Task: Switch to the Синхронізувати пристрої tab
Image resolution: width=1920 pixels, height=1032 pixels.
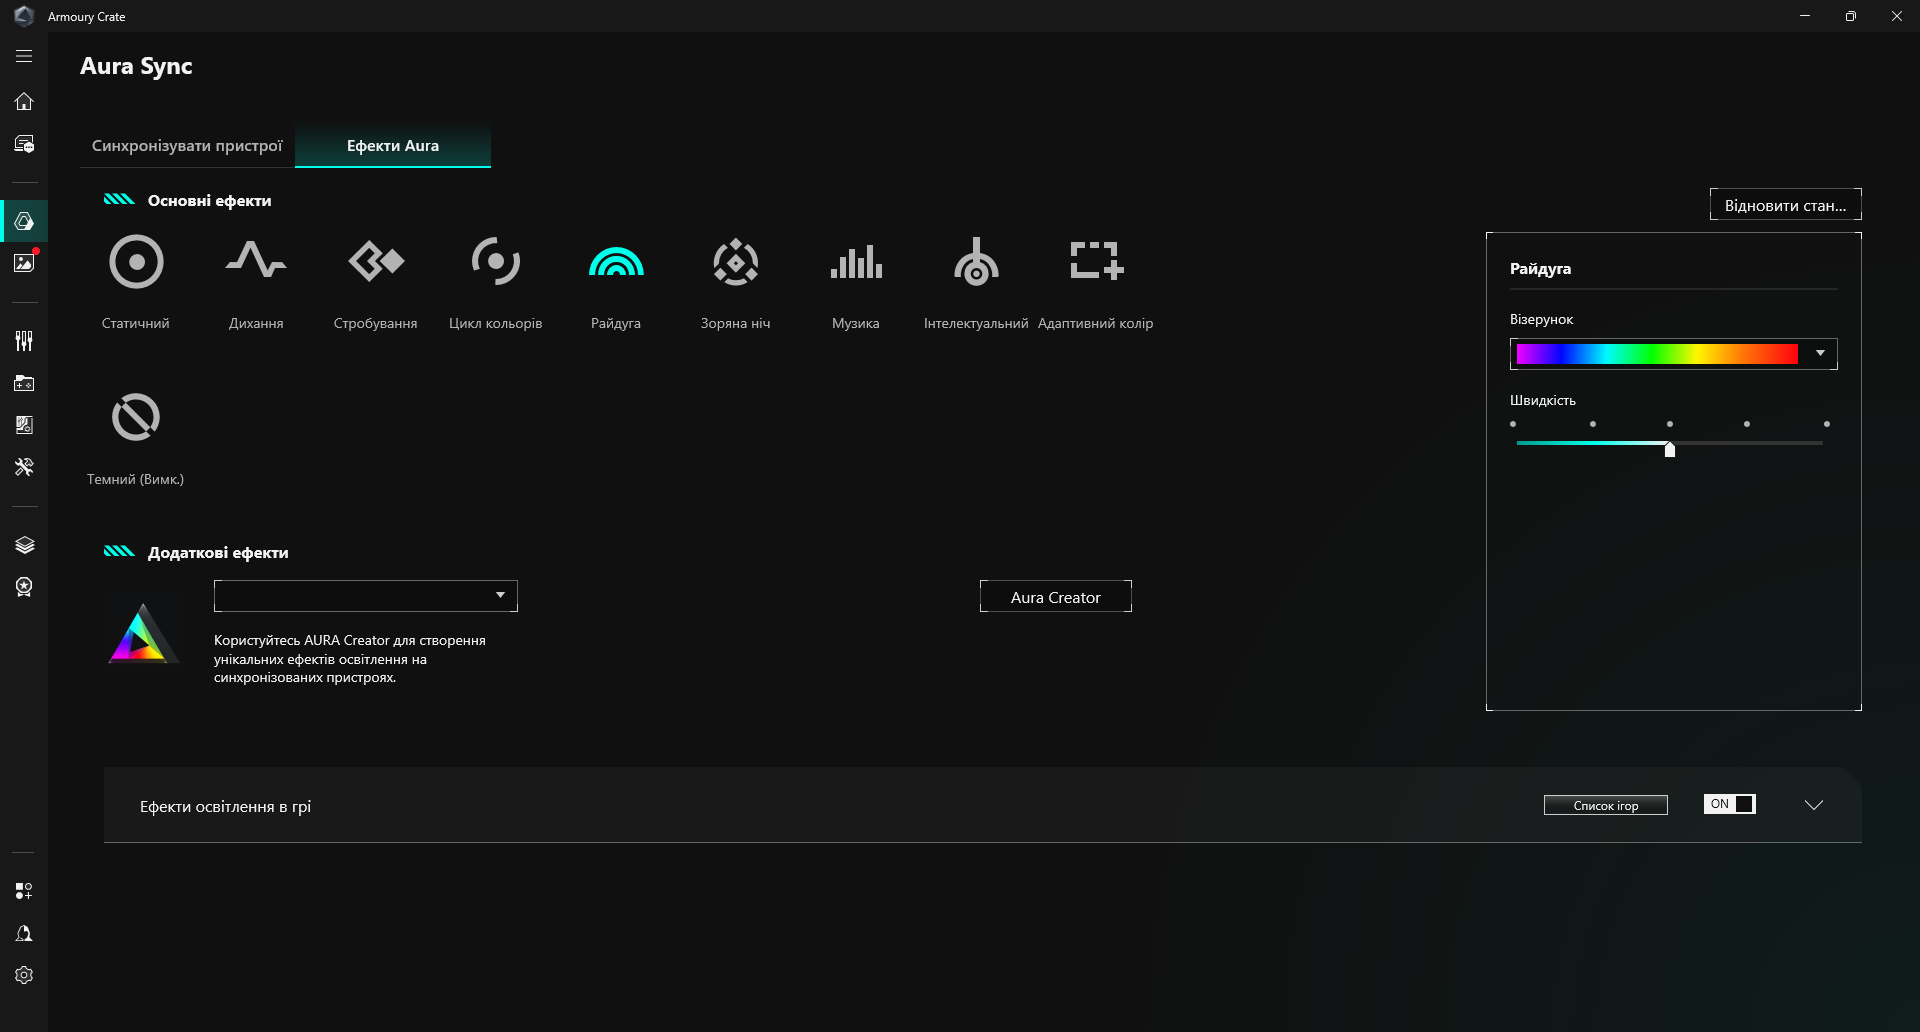Action: [187, 146]
